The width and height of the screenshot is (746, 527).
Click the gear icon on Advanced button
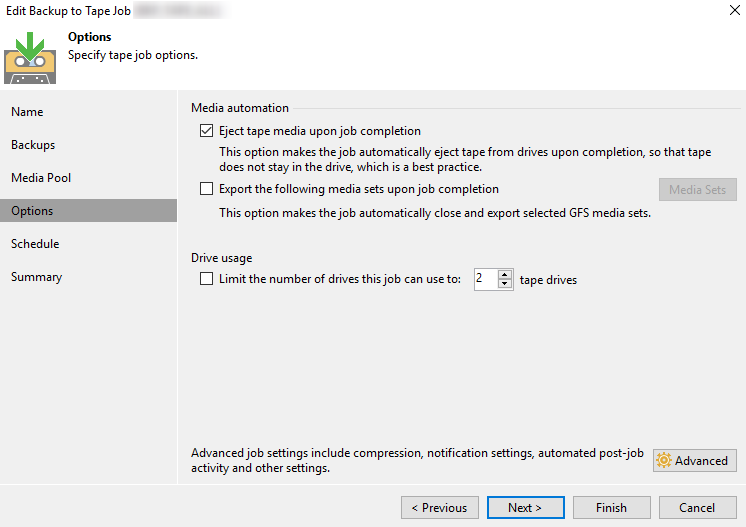click(x=664, y=461)
